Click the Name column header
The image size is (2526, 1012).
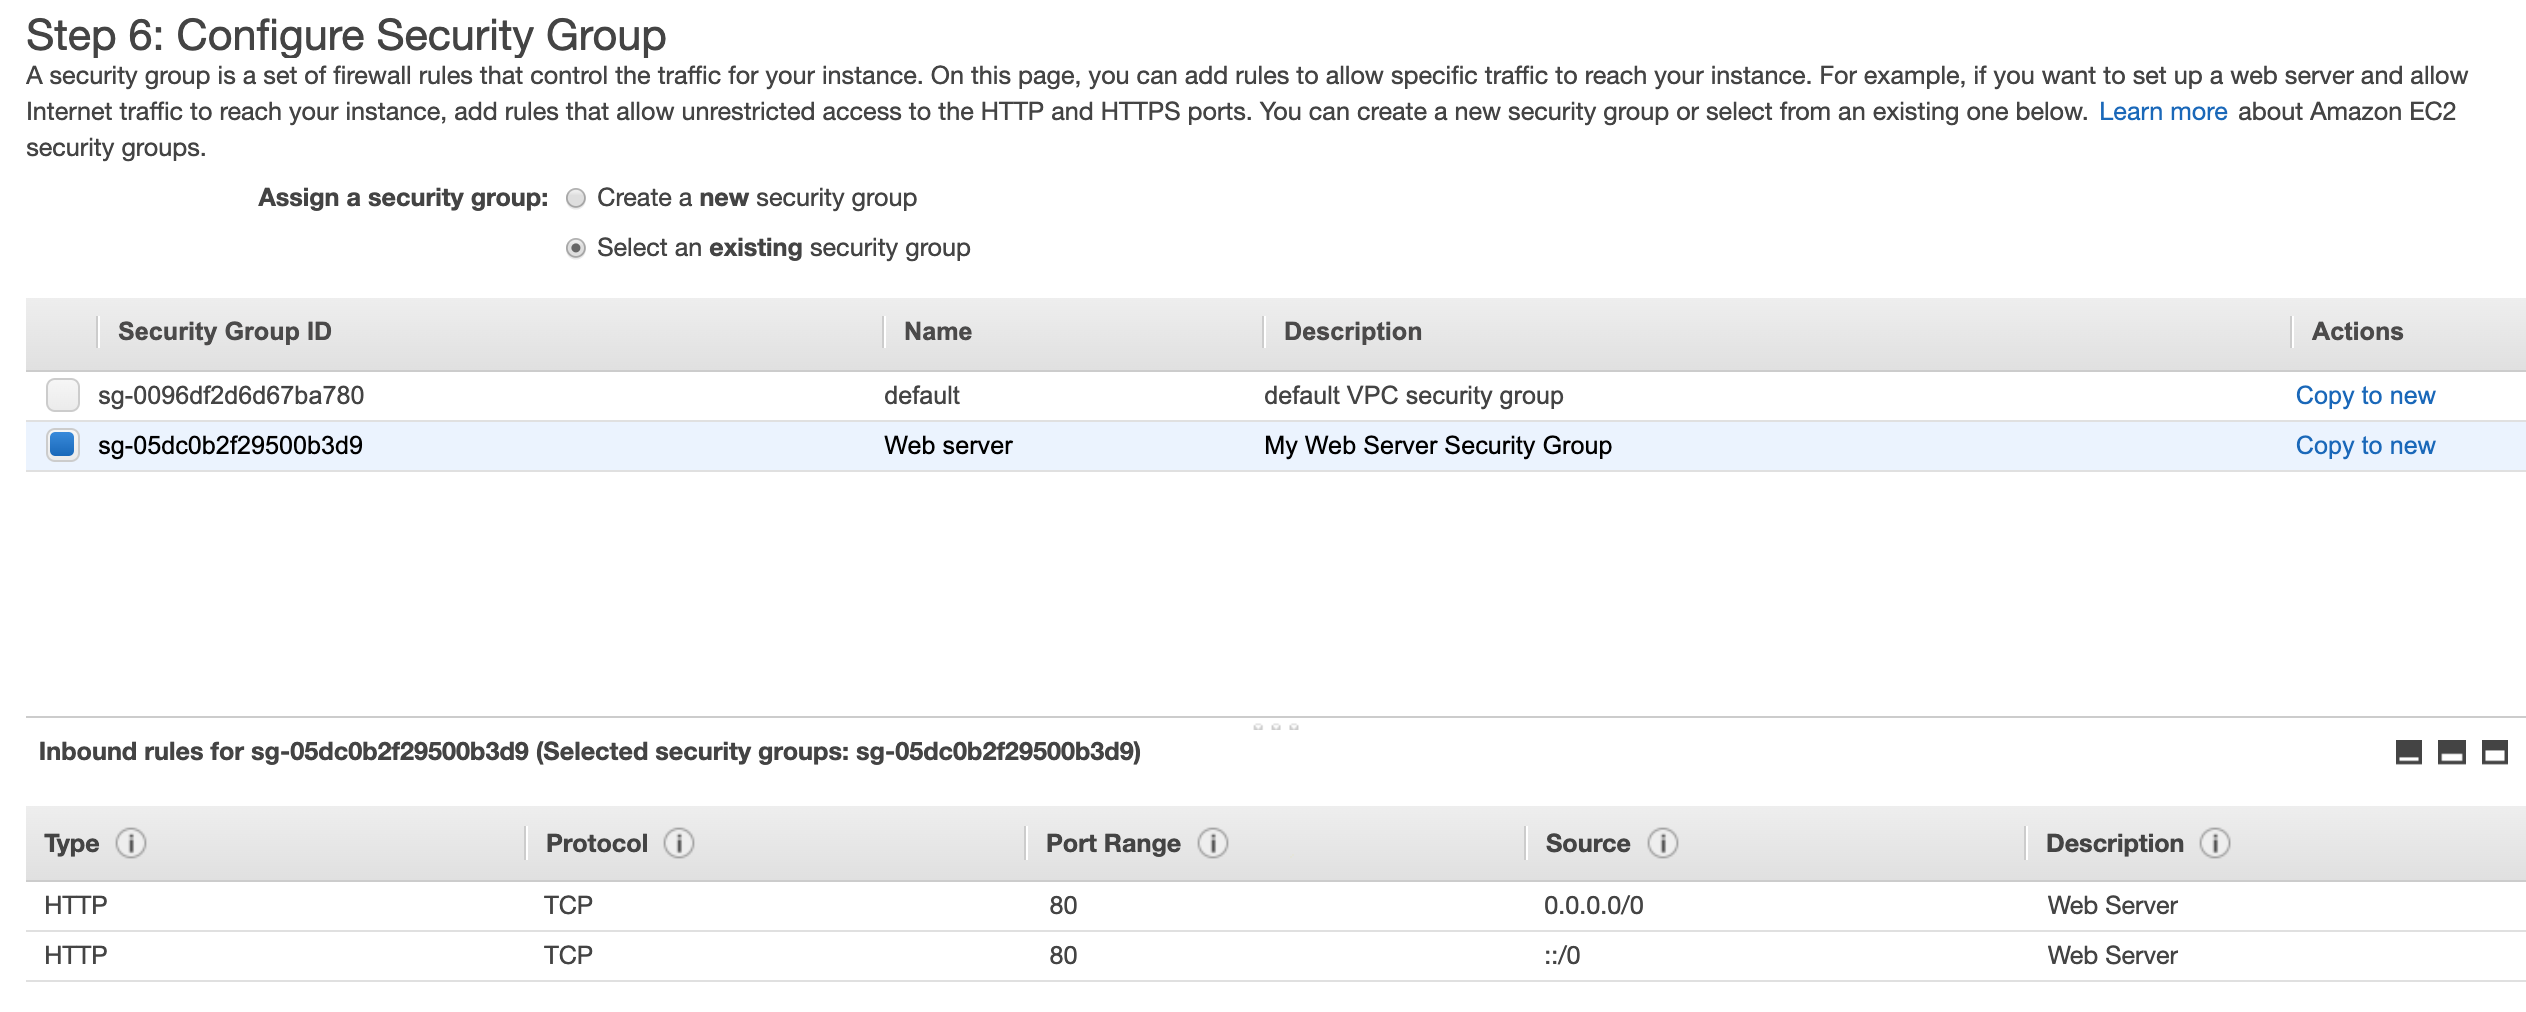938,331
